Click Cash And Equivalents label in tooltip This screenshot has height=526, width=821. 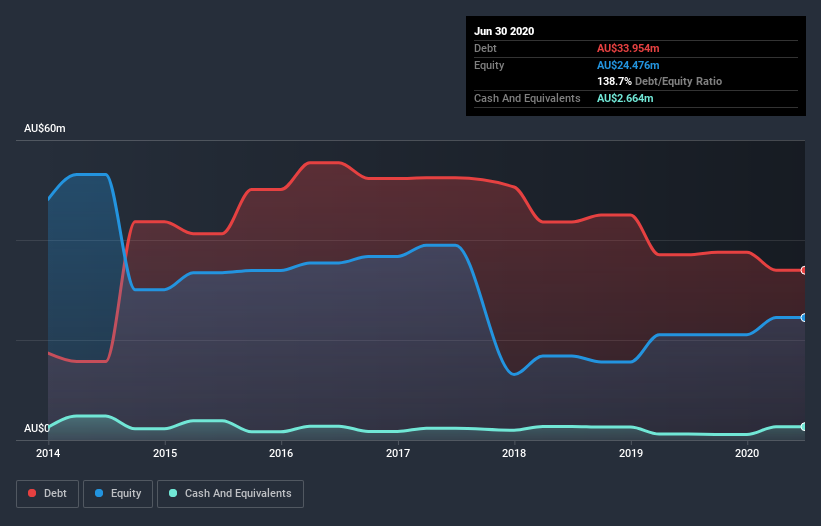tap(527, 98)
